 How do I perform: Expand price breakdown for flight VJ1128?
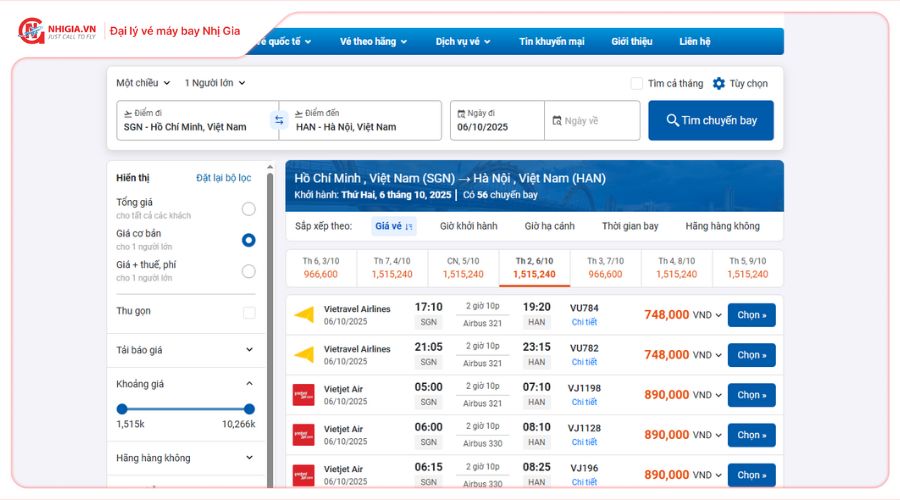pos(718,435)
